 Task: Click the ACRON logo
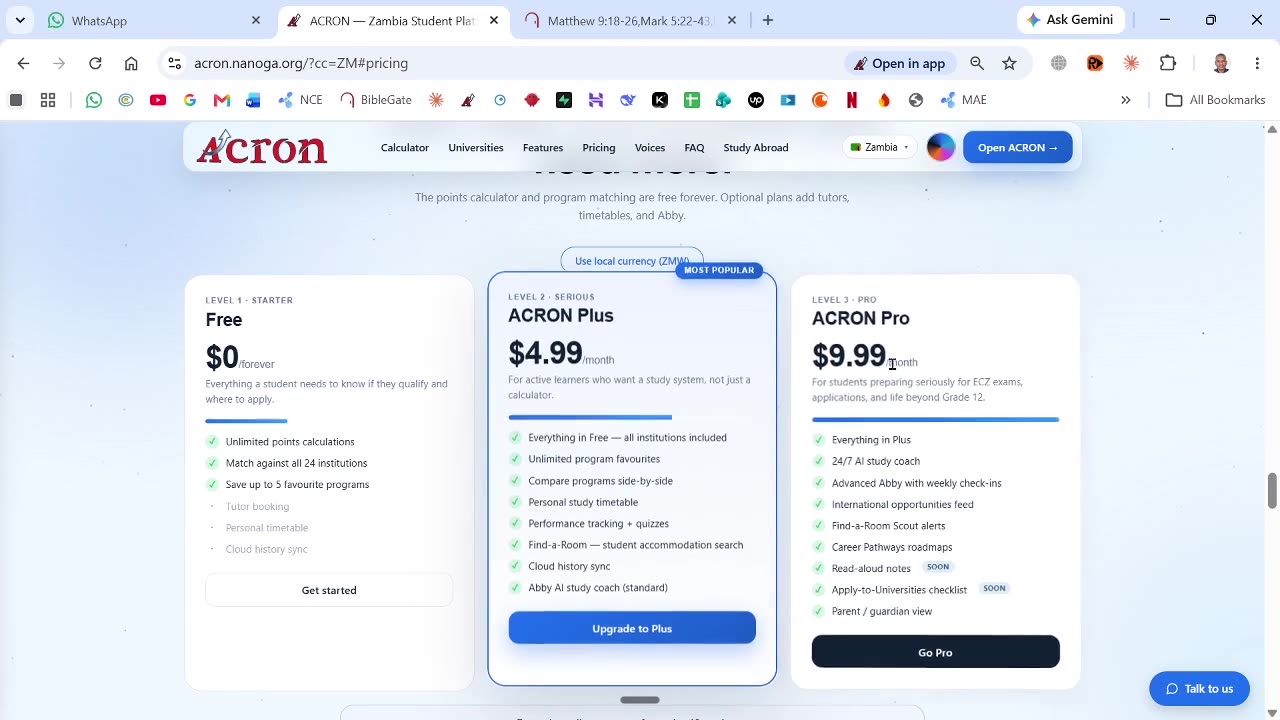coord(262,147)
